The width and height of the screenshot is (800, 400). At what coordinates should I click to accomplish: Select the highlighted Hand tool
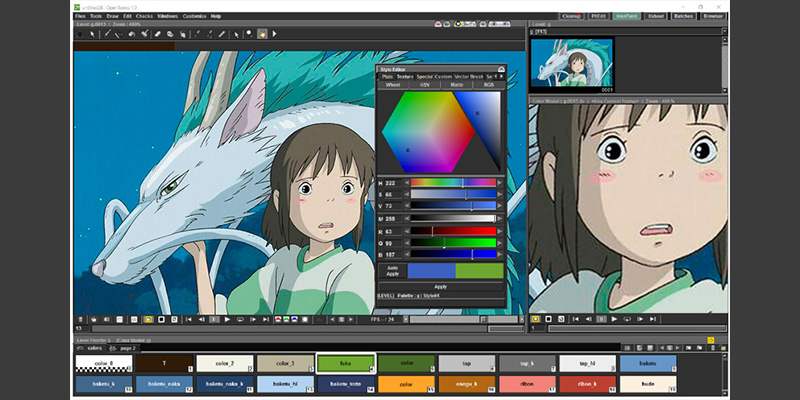click(262, 34)
